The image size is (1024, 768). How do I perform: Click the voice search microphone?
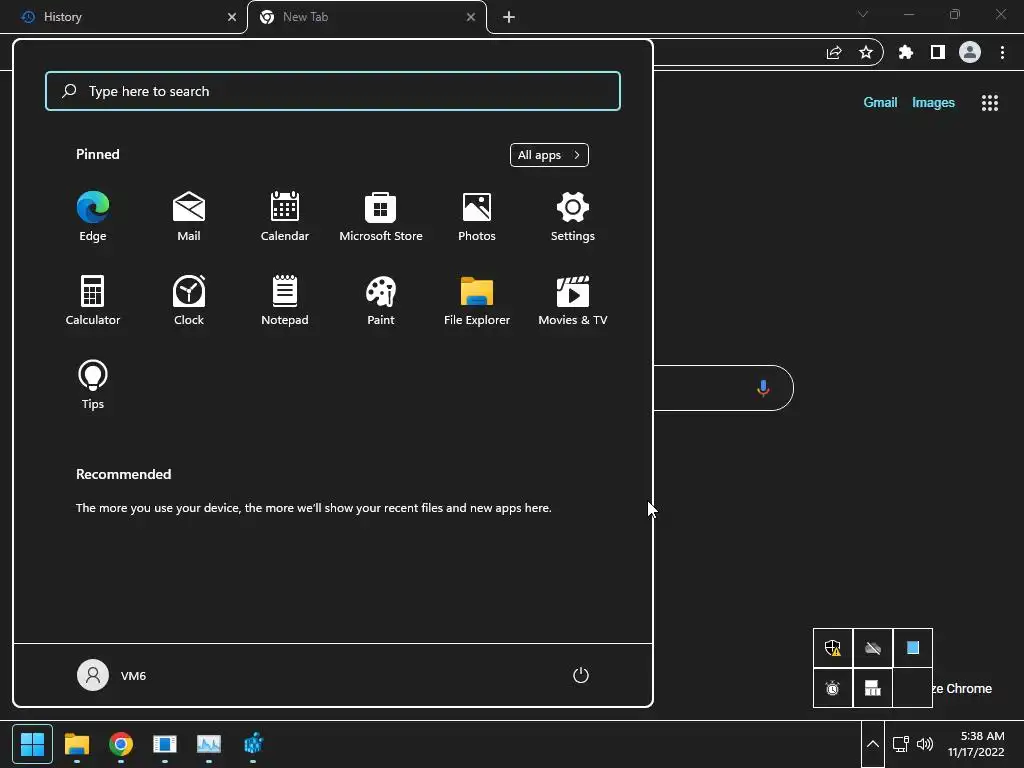point(763,389)
